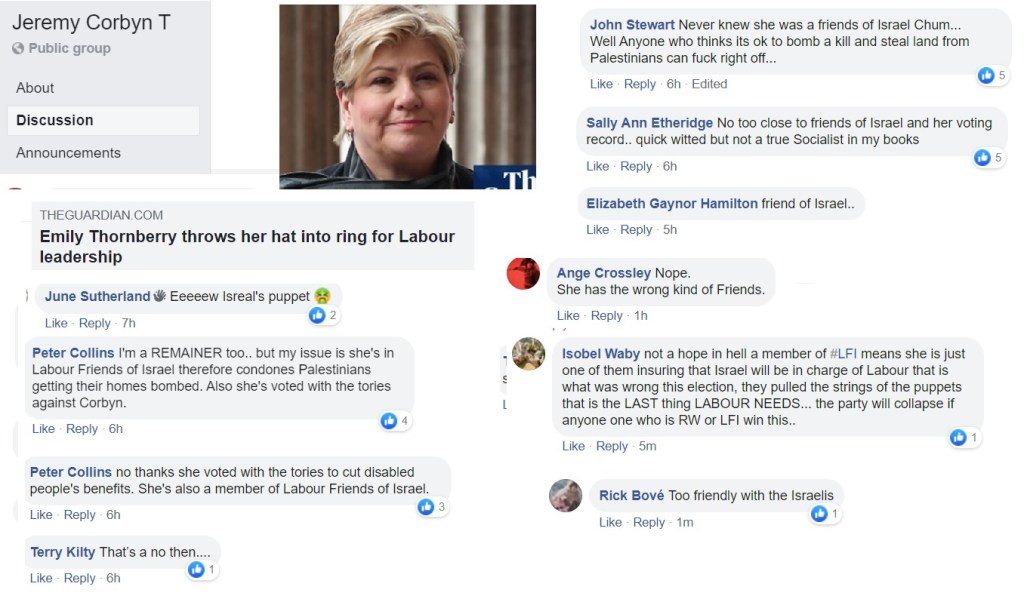Click Isobel Waby's profile picture
This screenshot has width=1024, height=602.
(x=528, y=354)
